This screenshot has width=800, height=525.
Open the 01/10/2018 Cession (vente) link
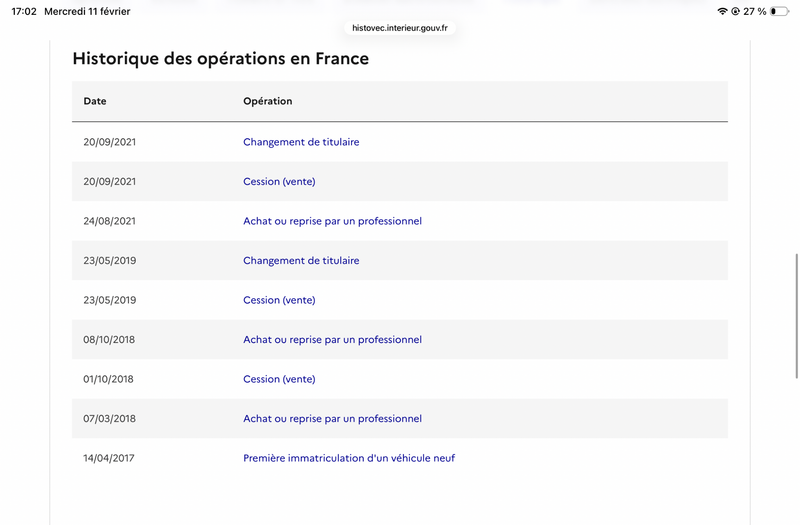click(279, 379)
